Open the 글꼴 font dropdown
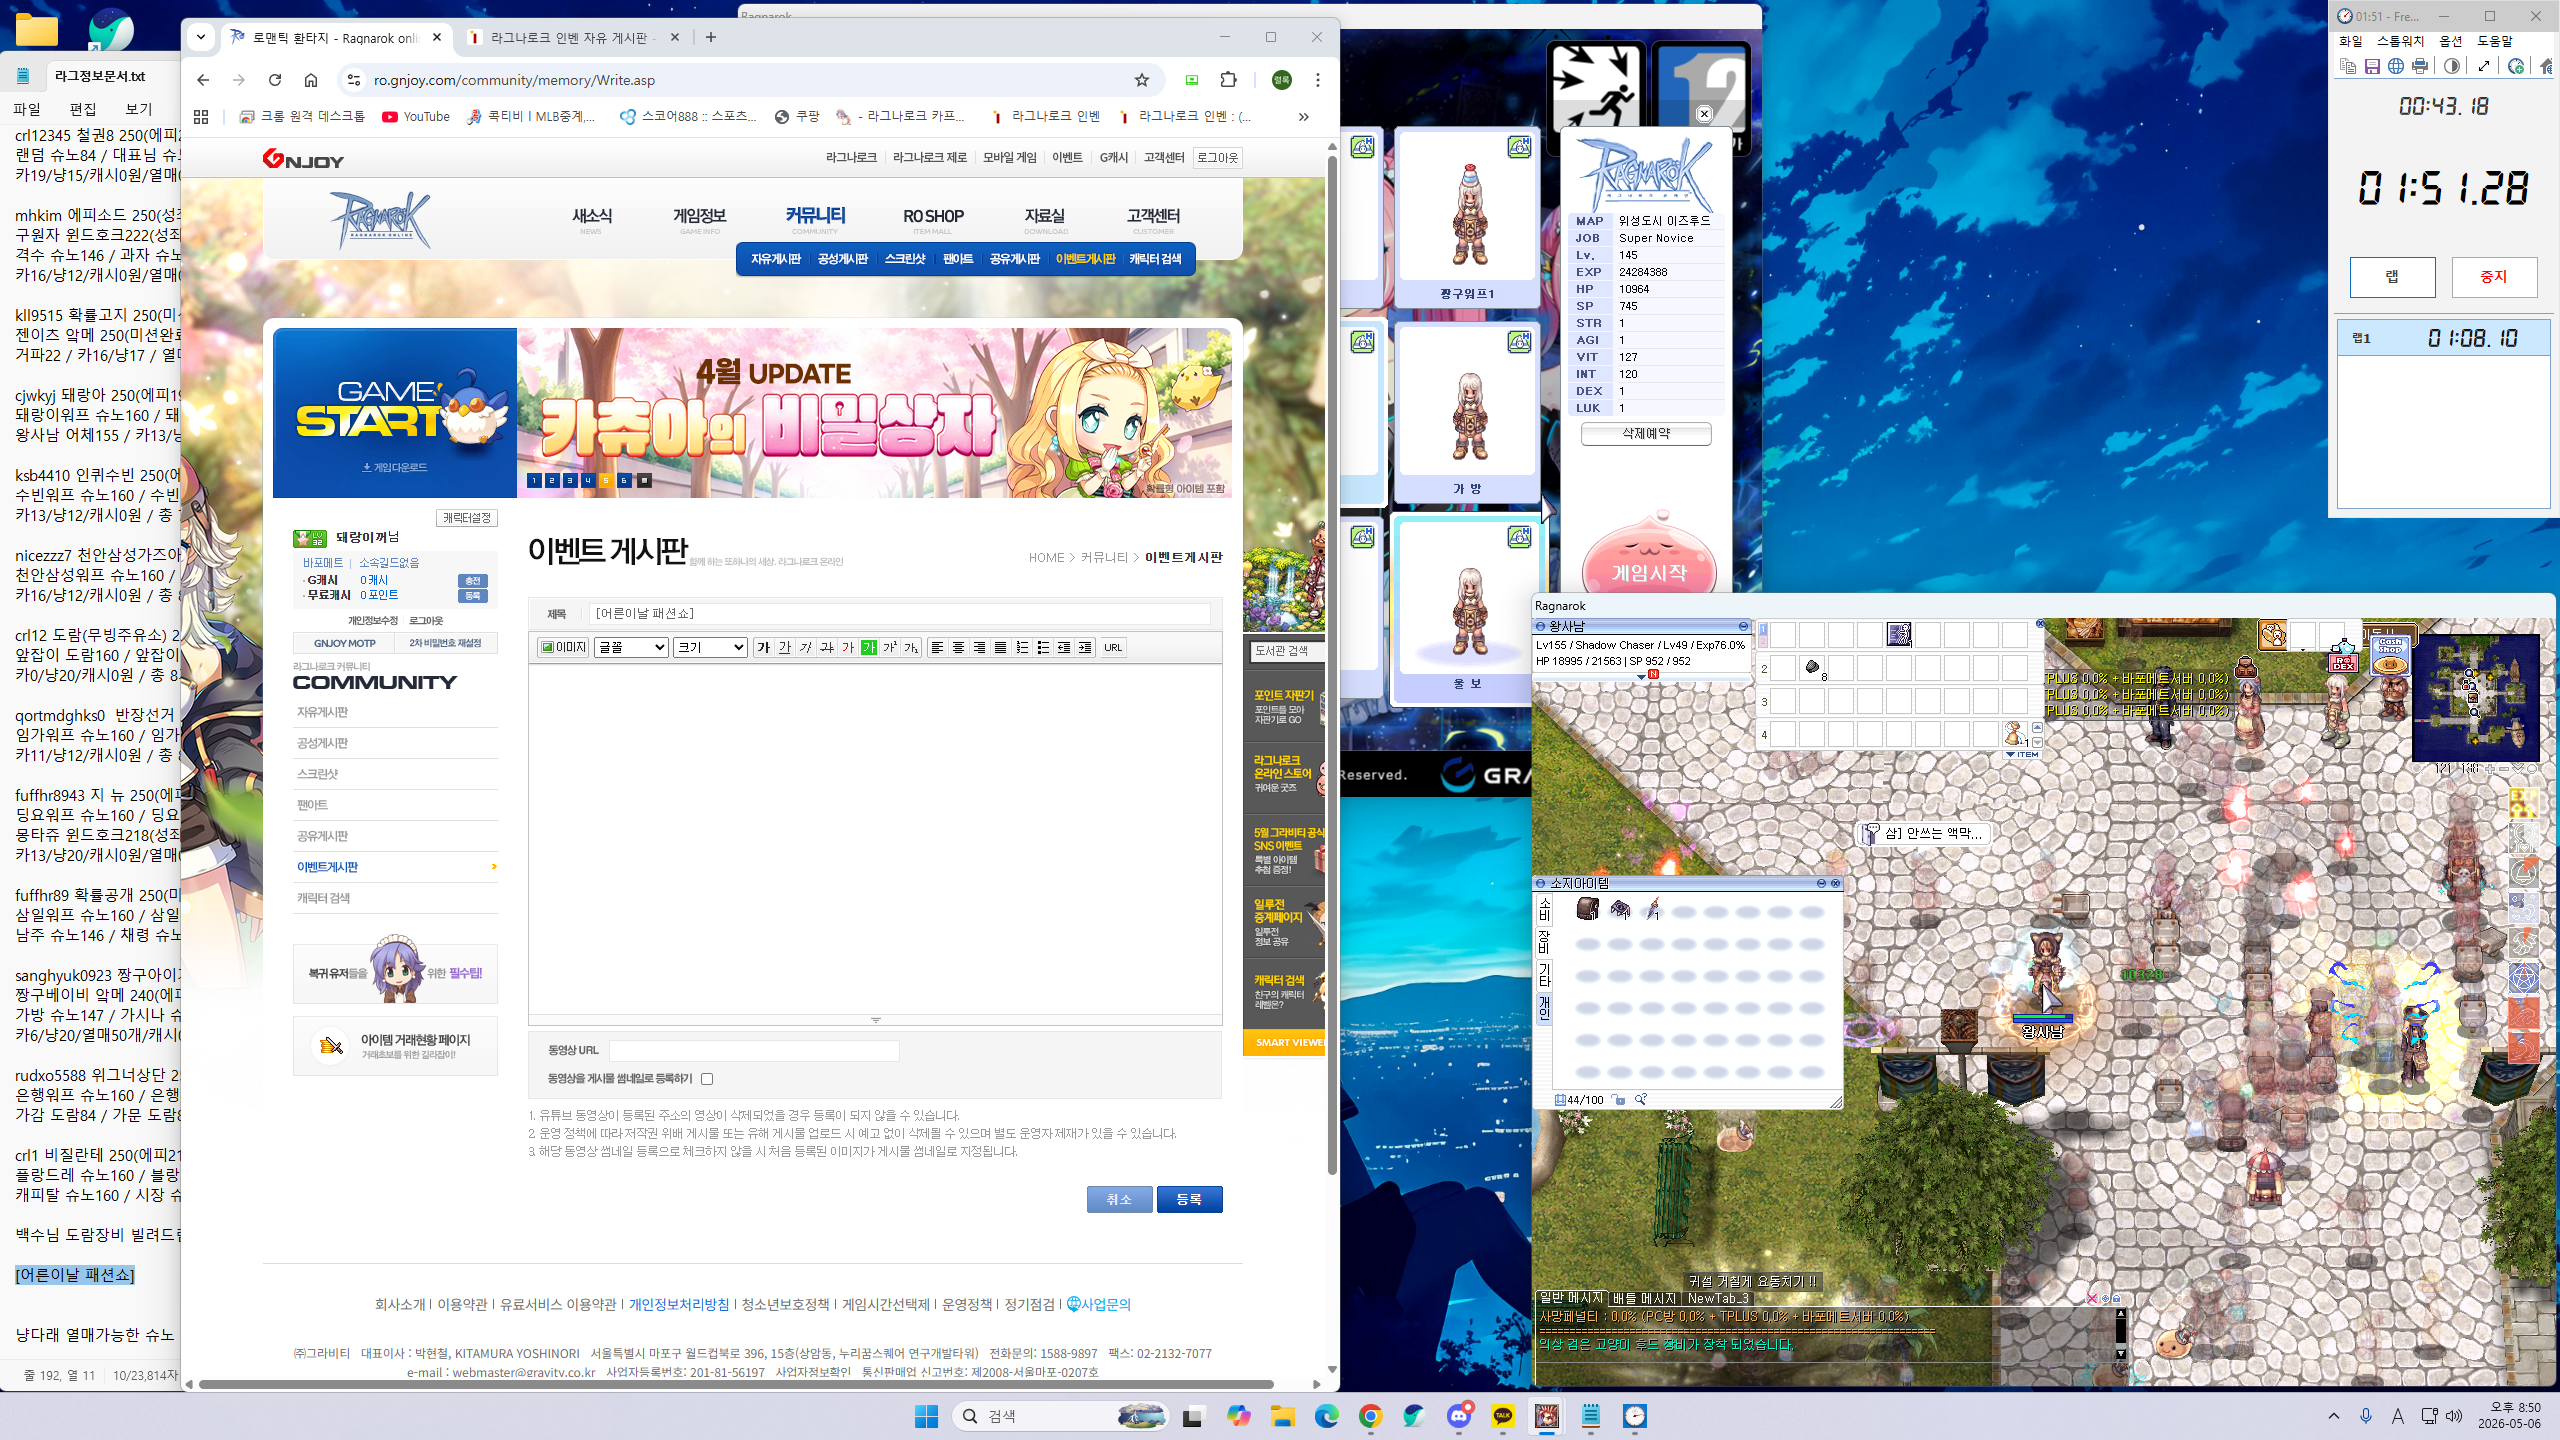 (x=631, y=648)
